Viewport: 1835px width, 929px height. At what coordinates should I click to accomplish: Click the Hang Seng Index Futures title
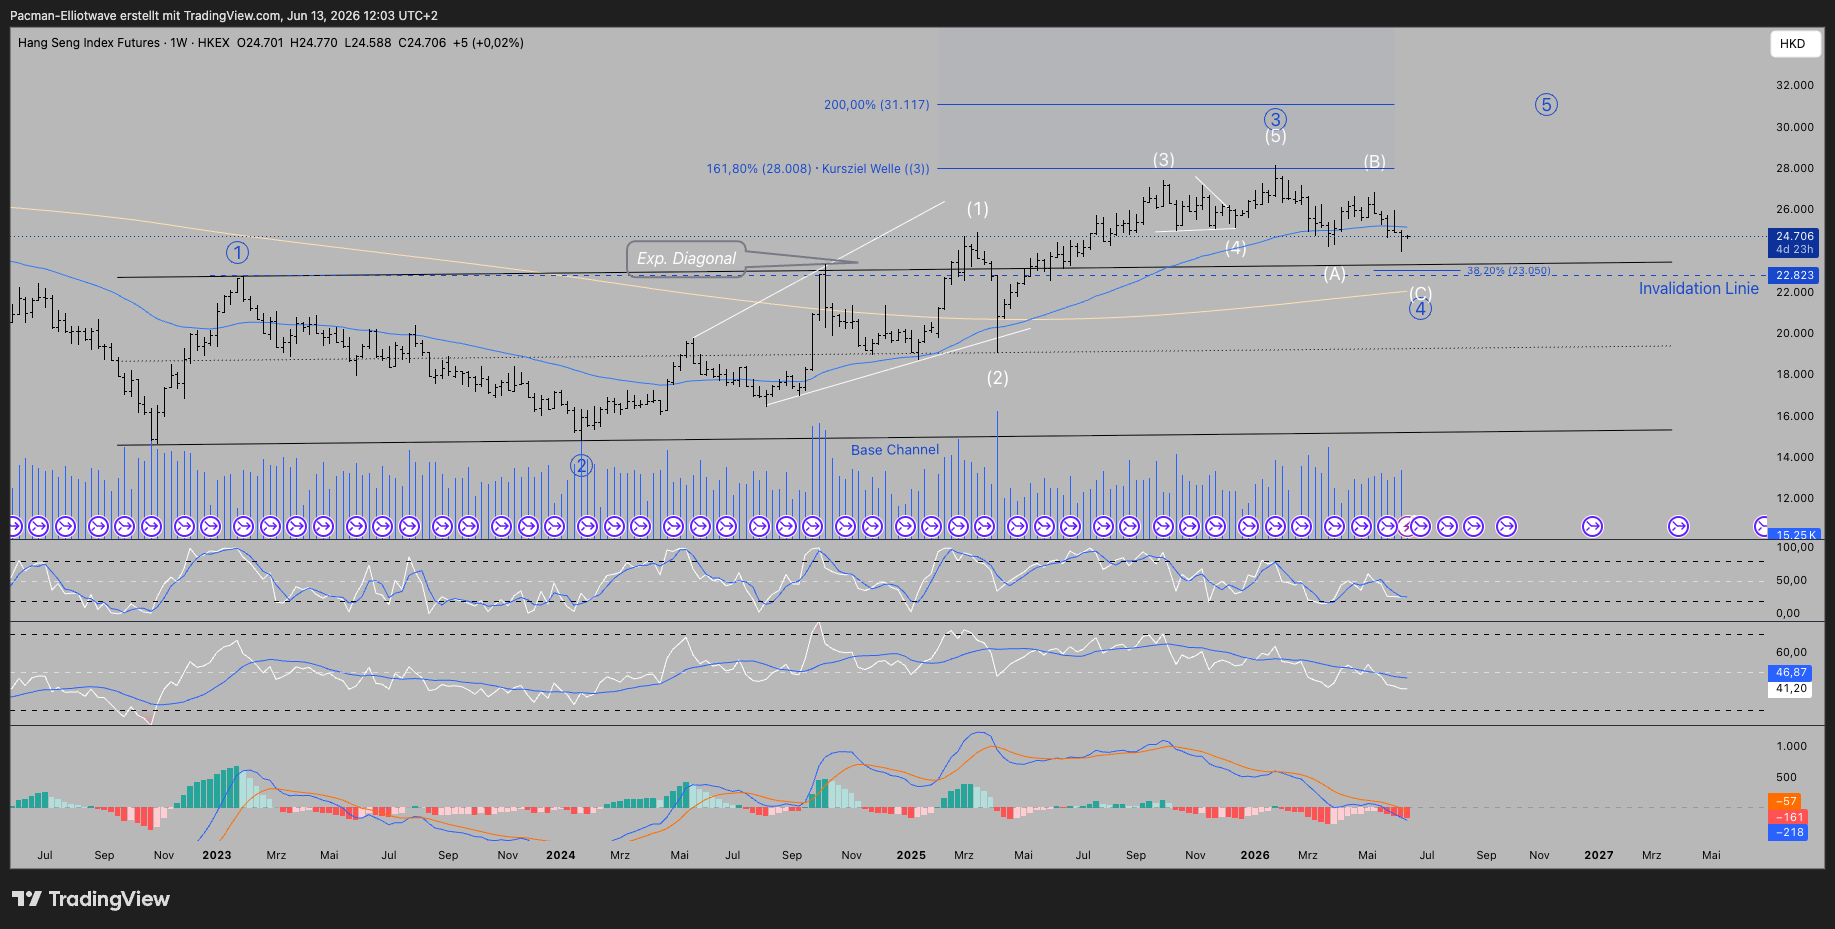(89, 43)
